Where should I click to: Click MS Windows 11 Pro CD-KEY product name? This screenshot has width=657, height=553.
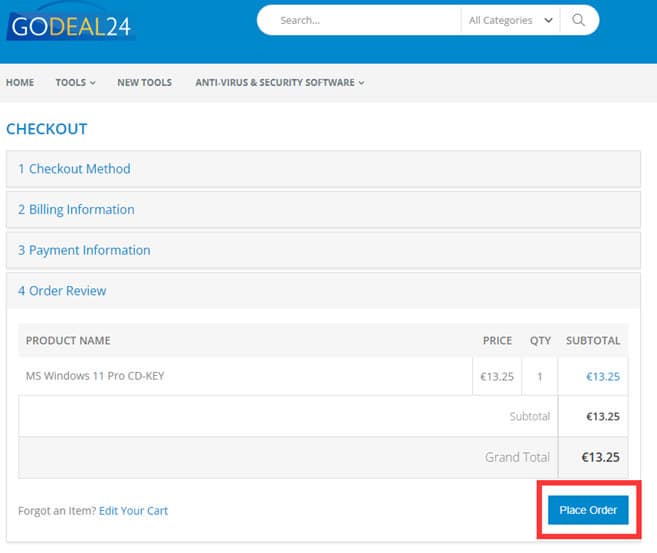(x=93, y=377)
